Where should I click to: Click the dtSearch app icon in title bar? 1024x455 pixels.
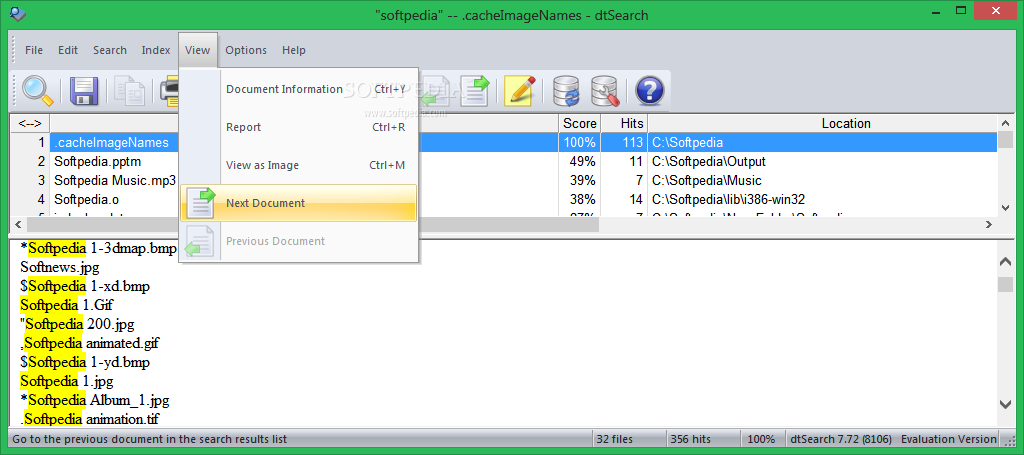[x=18, y=13]
